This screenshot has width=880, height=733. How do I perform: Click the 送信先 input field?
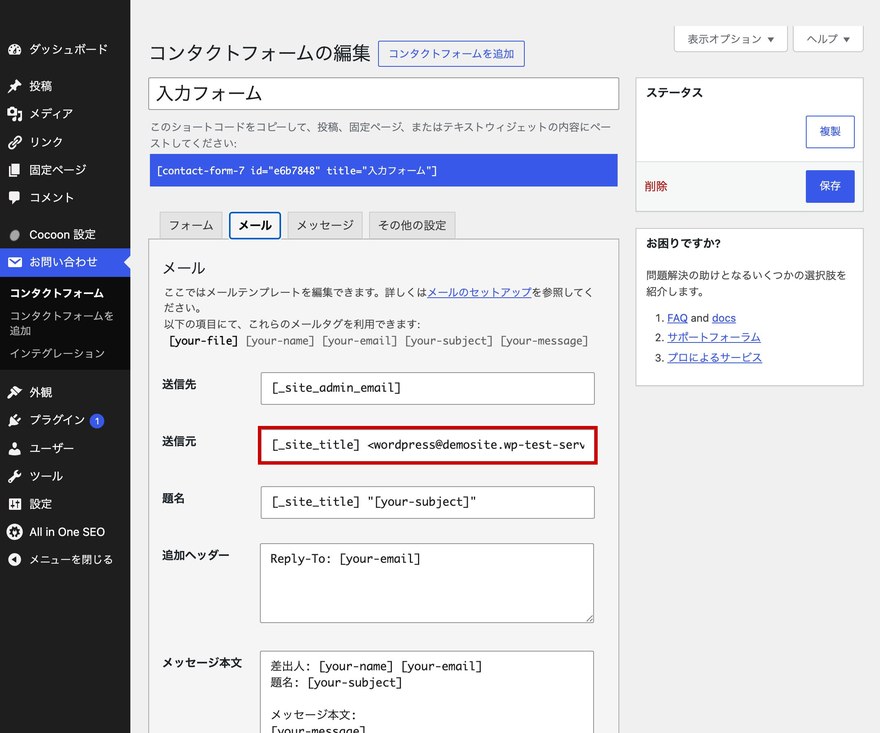tap(428, 388)
